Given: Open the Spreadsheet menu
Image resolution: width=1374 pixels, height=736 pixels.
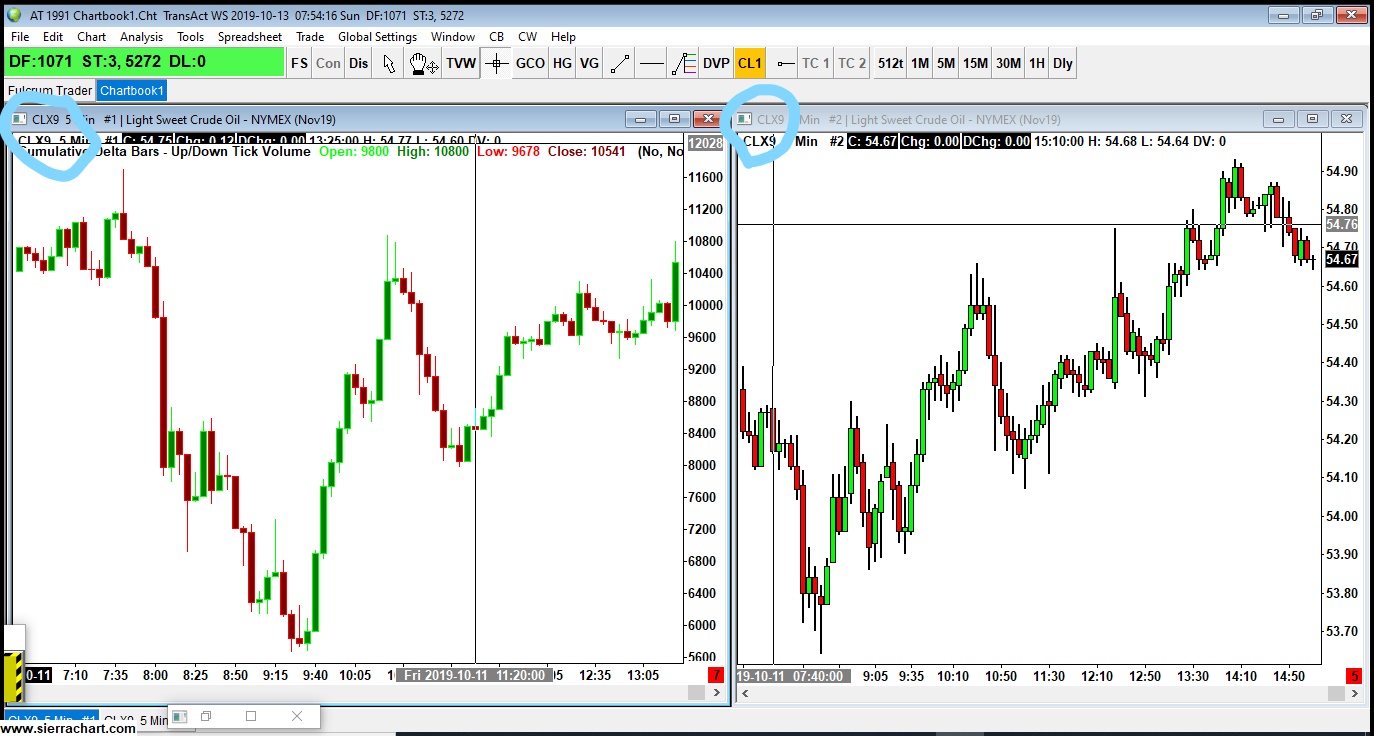Looking at the screenshot, I should 250,37.
